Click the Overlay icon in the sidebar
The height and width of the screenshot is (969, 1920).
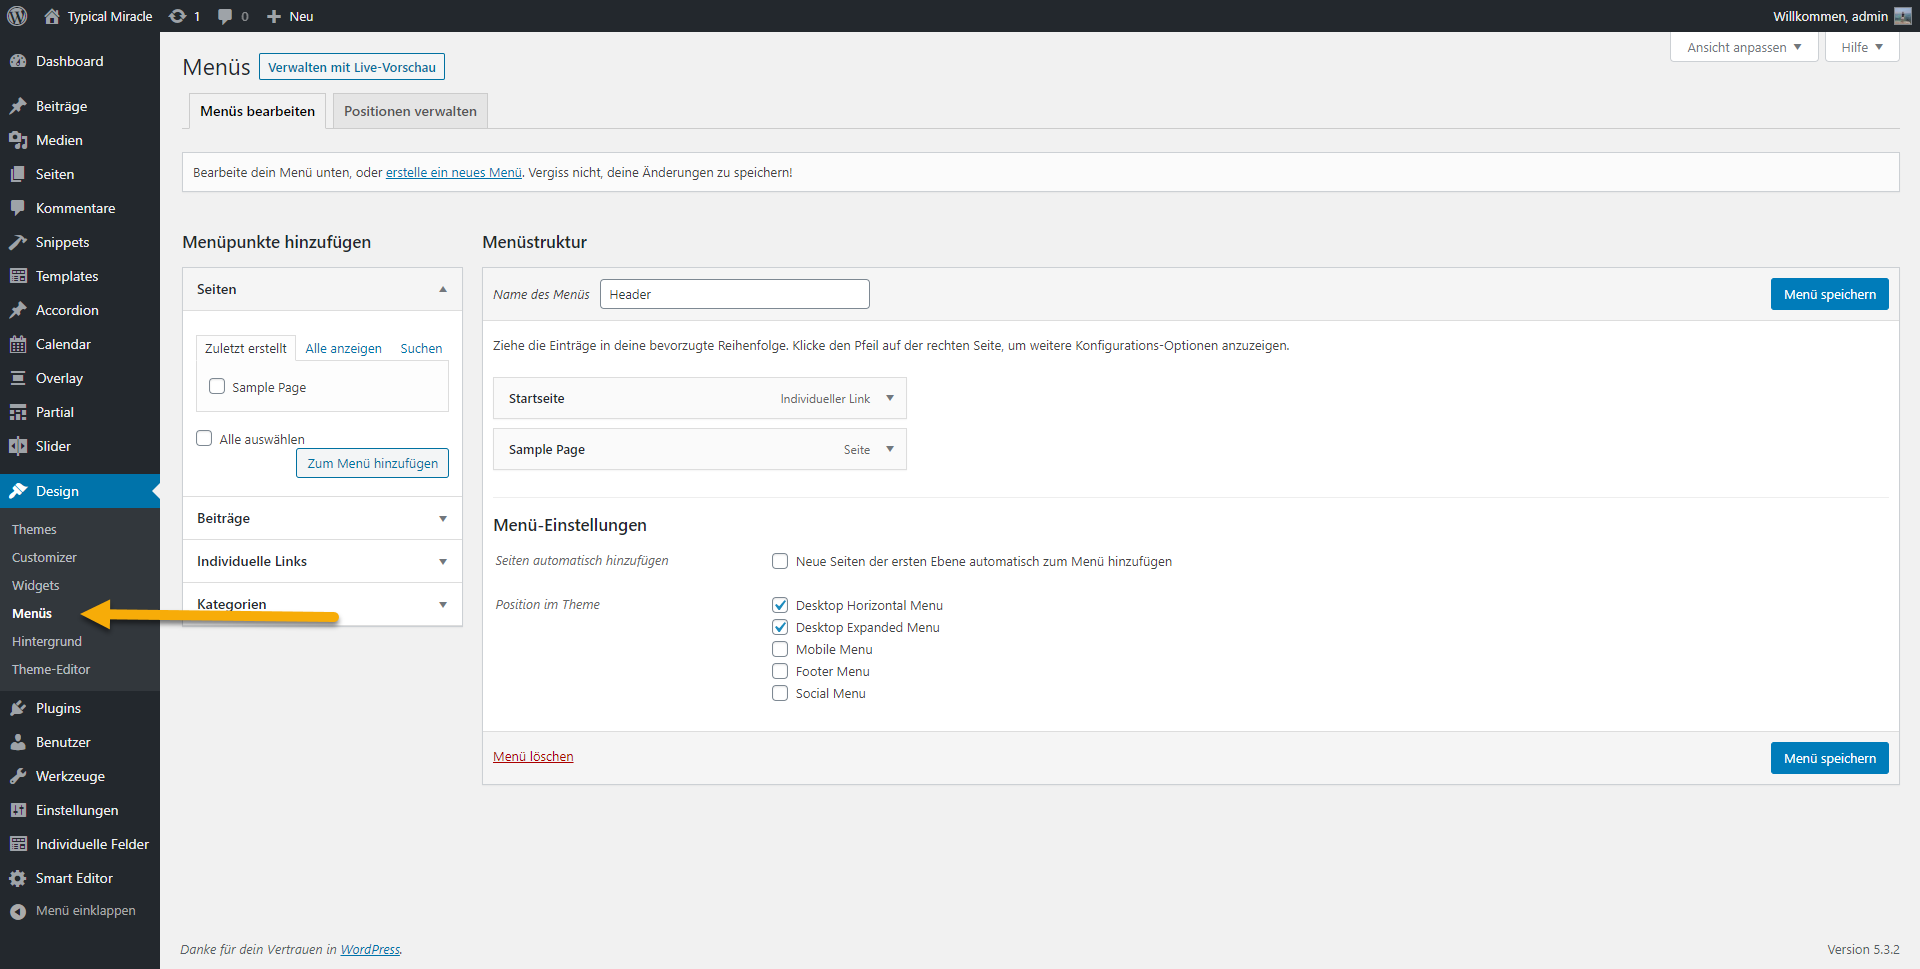pos(18,378)
